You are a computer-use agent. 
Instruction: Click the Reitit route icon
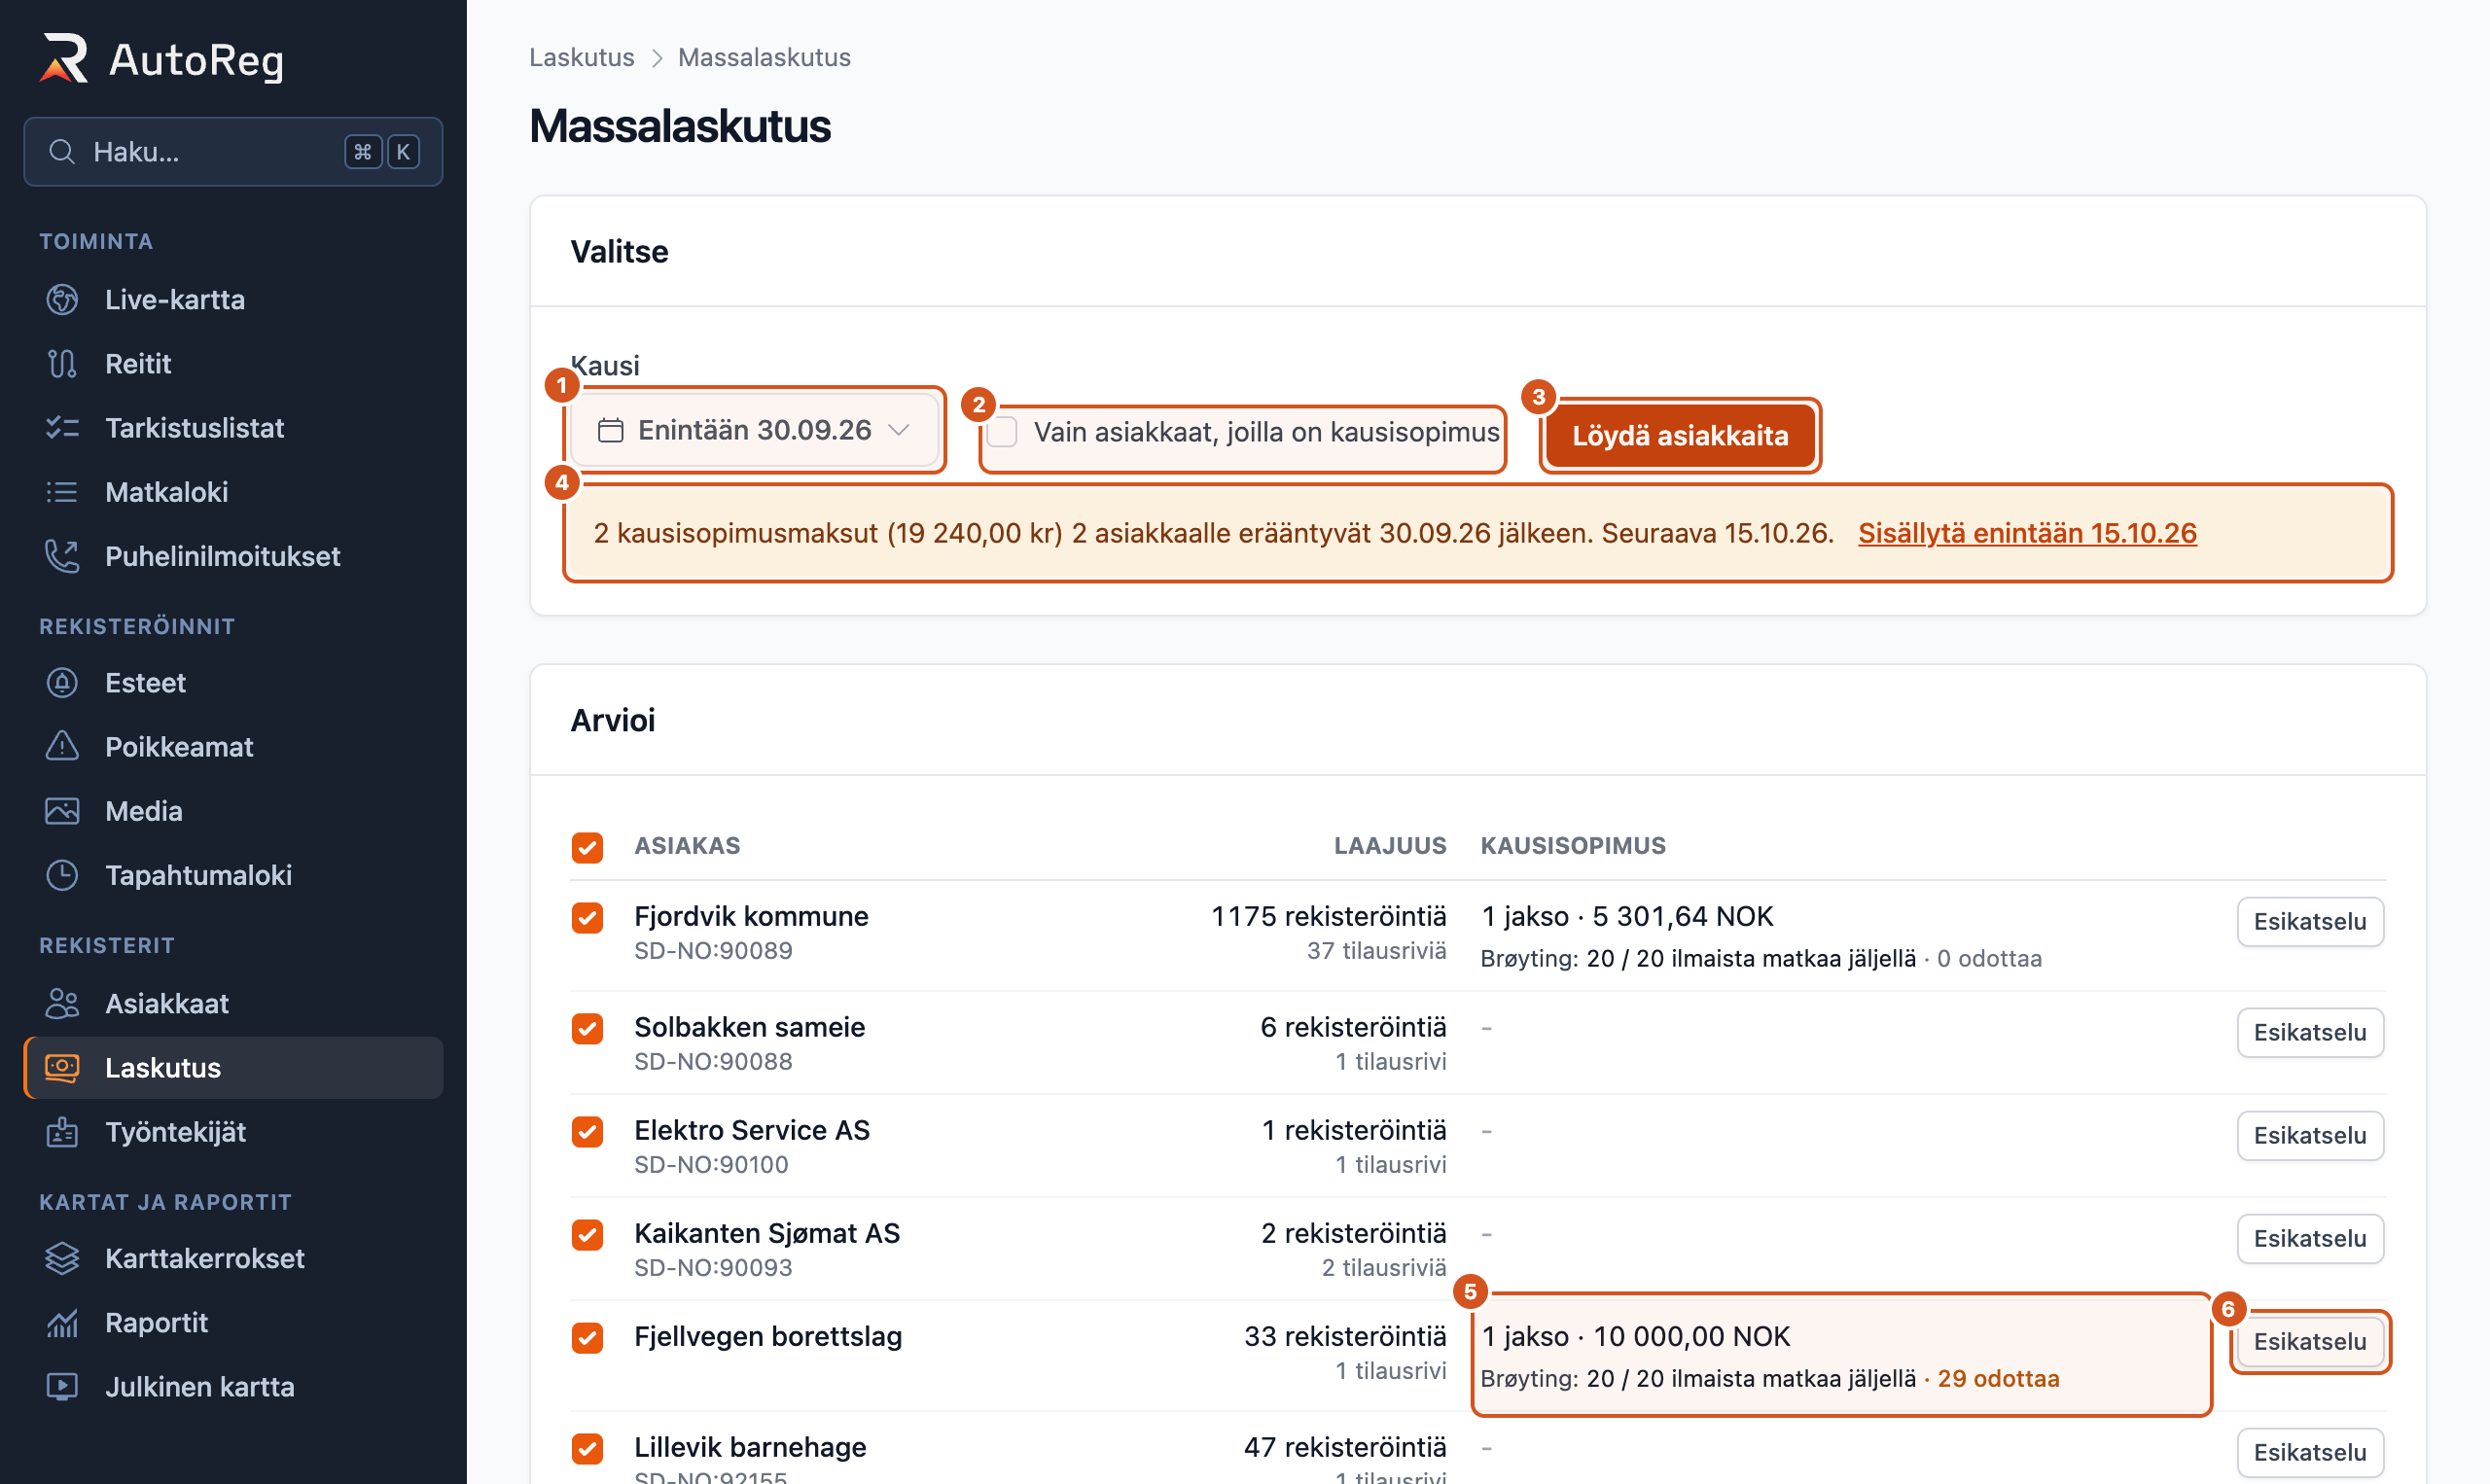tap(62, 364)
